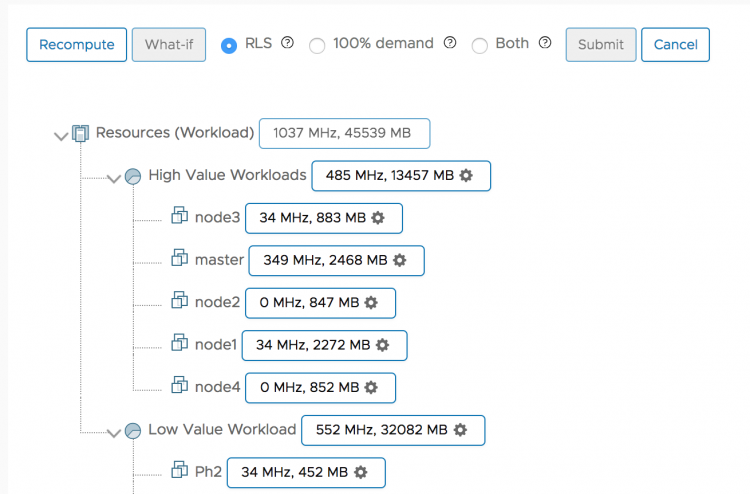Click the Recompute button
This screenshot has height=494, width=750.
click(77, 45)
